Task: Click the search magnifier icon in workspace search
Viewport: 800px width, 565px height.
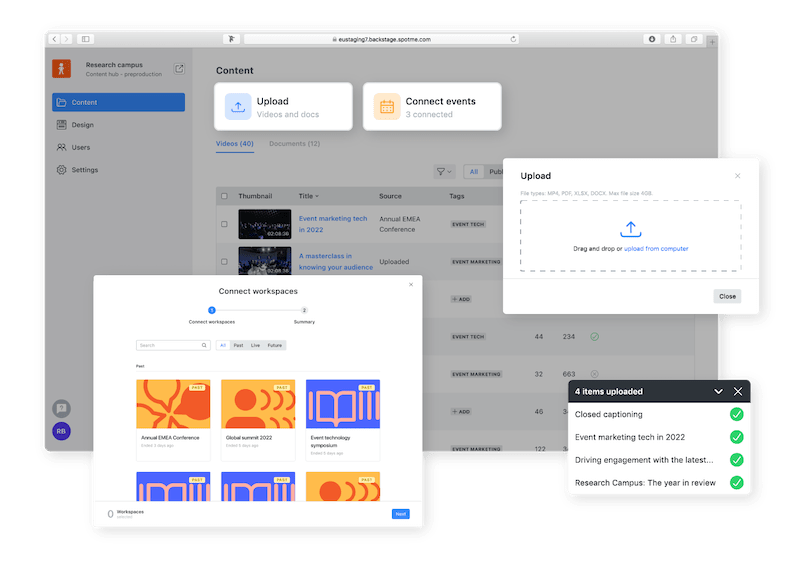Action: tap(204, 346)
